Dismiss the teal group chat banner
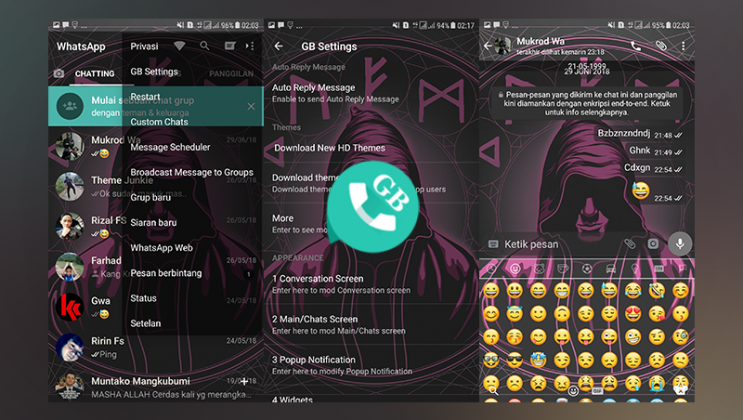Screen dimensions: 743x420 click(x=251, y=107)
